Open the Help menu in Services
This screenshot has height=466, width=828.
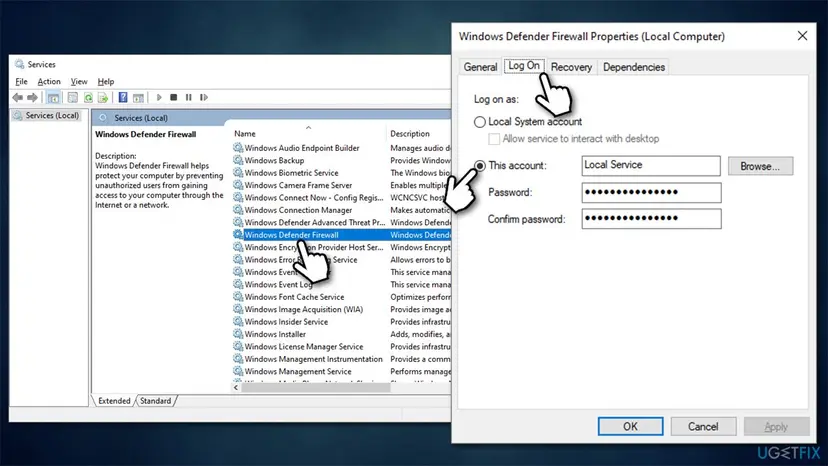tap(106, 81)
